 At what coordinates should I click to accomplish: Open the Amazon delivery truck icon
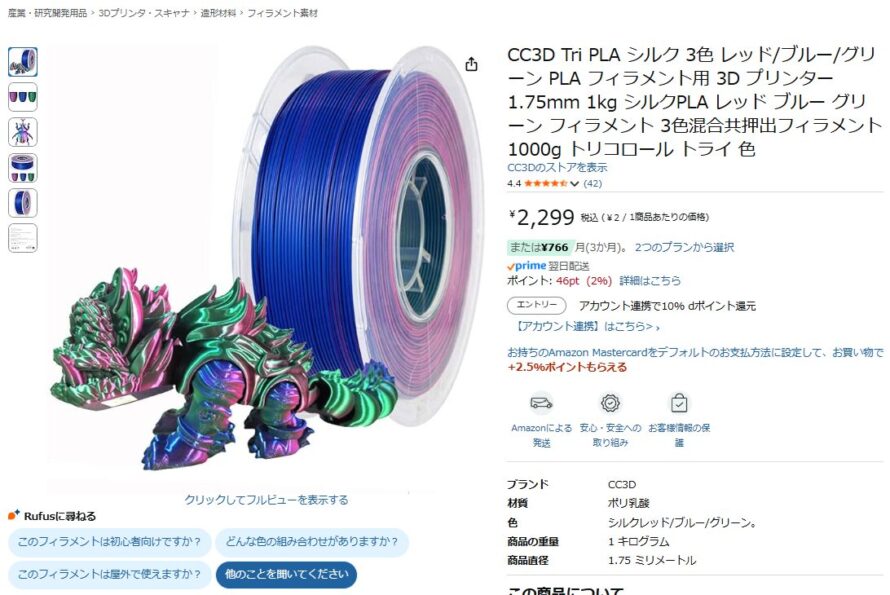(541, 403)
